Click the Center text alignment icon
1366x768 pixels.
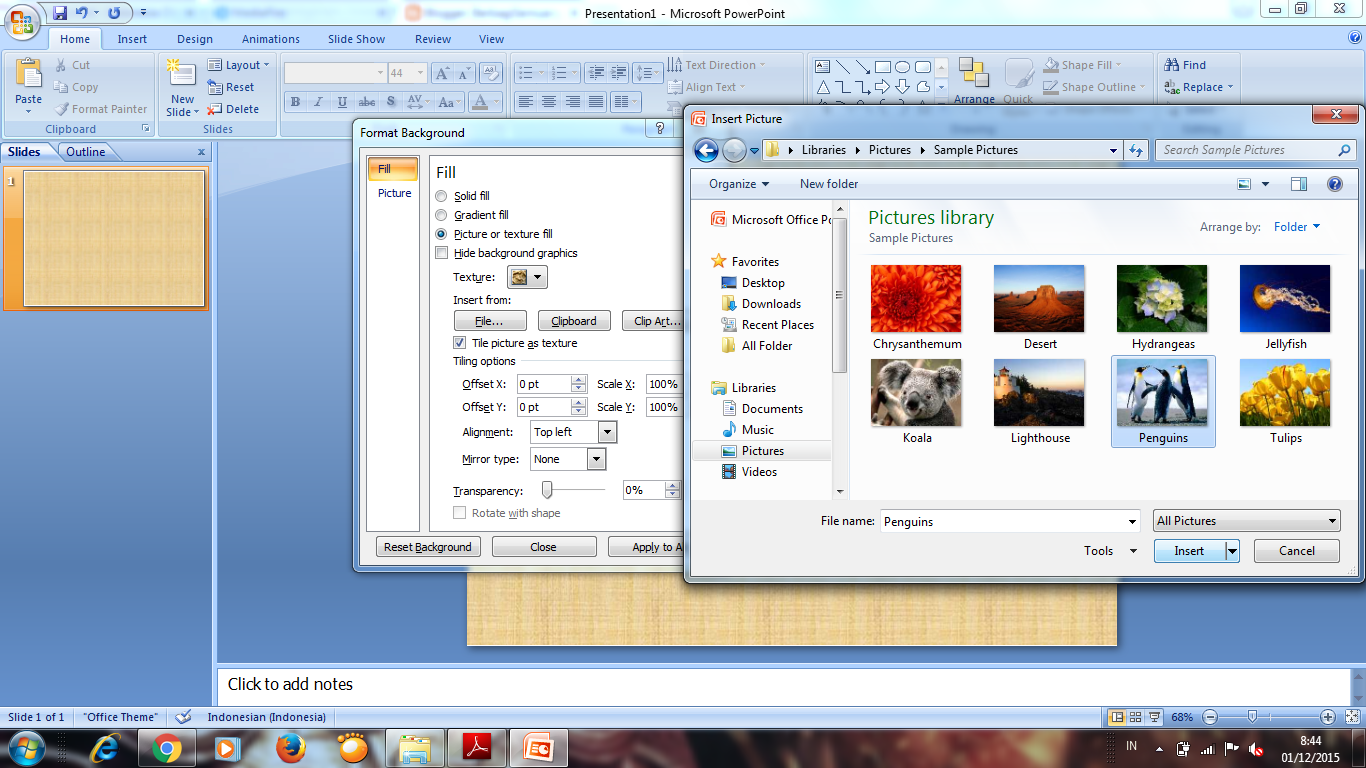click(x=549, y=102)
